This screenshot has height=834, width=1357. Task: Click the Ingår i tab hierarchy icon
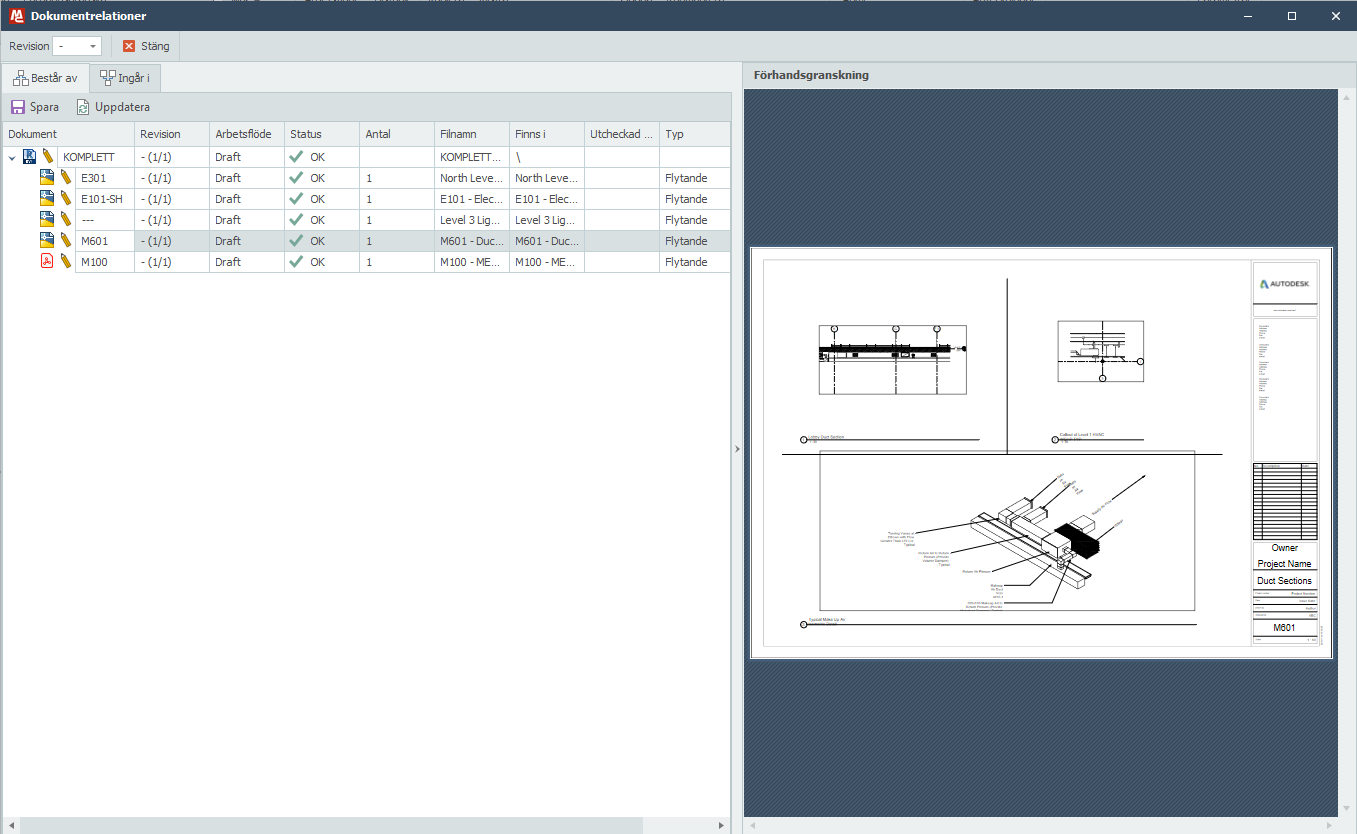point(107,78)
